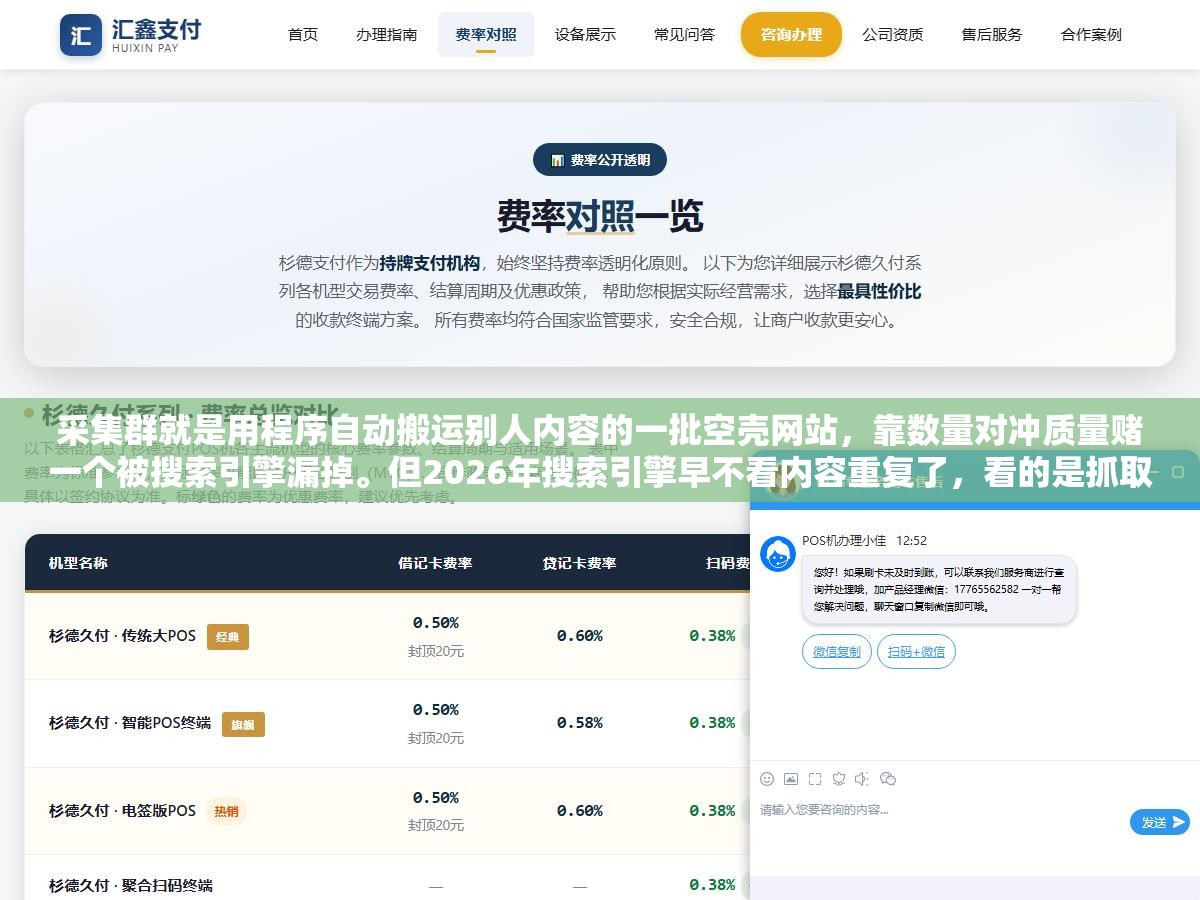Screen dimensions: 1200x900
Task: Open the 办理指南 menu item
Action: [x=386, y=34]
